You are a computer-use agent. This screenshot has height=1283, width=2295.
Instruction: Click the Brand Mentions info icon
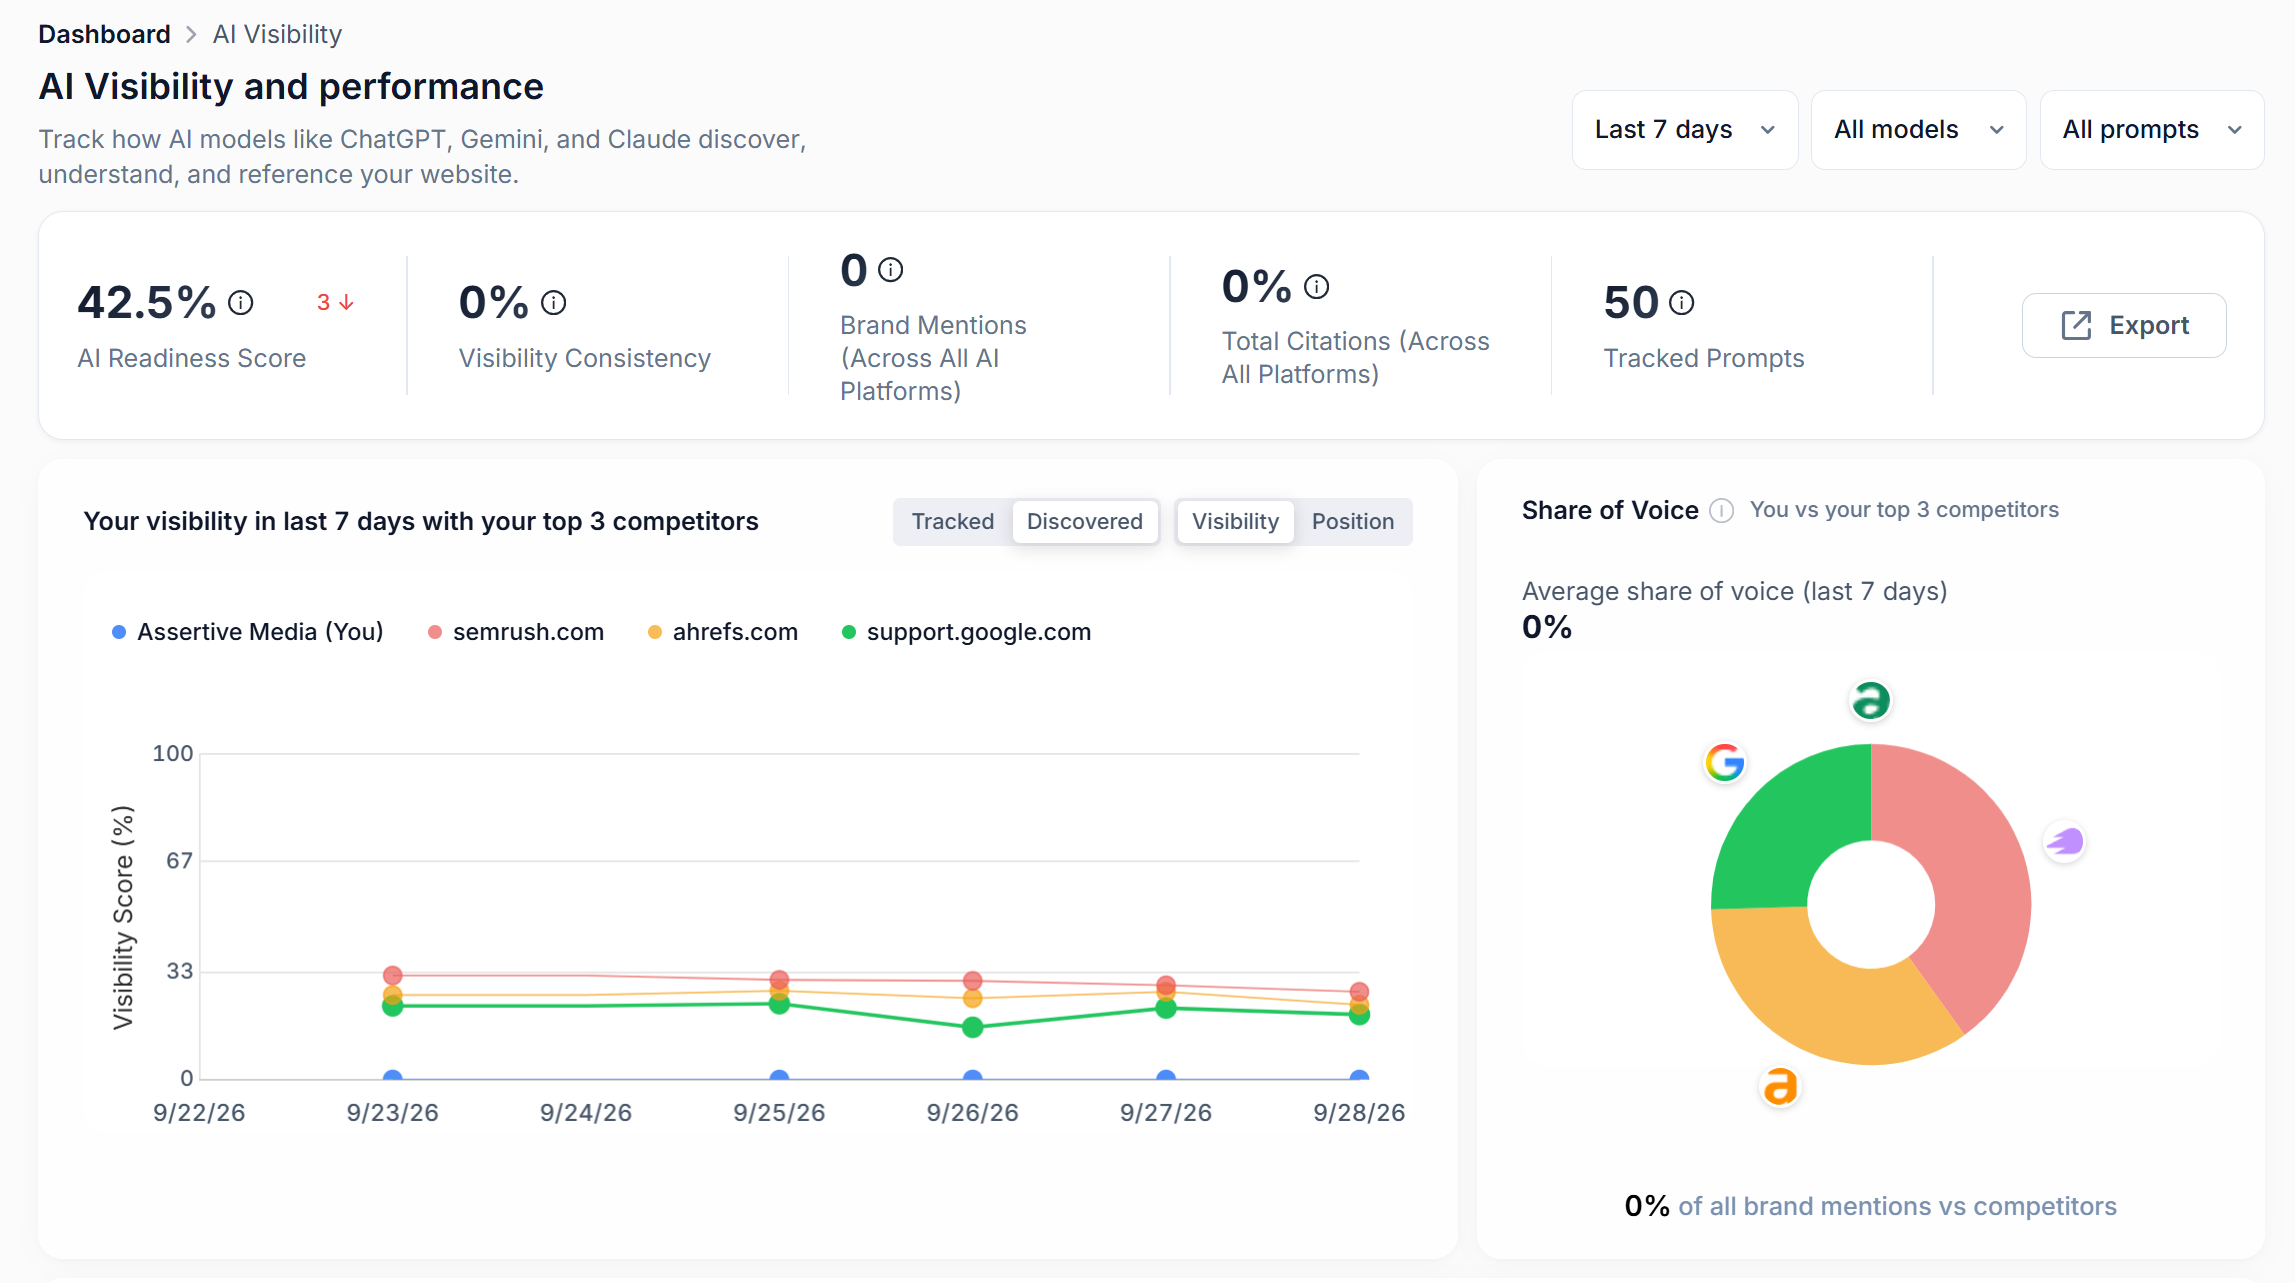890,270
